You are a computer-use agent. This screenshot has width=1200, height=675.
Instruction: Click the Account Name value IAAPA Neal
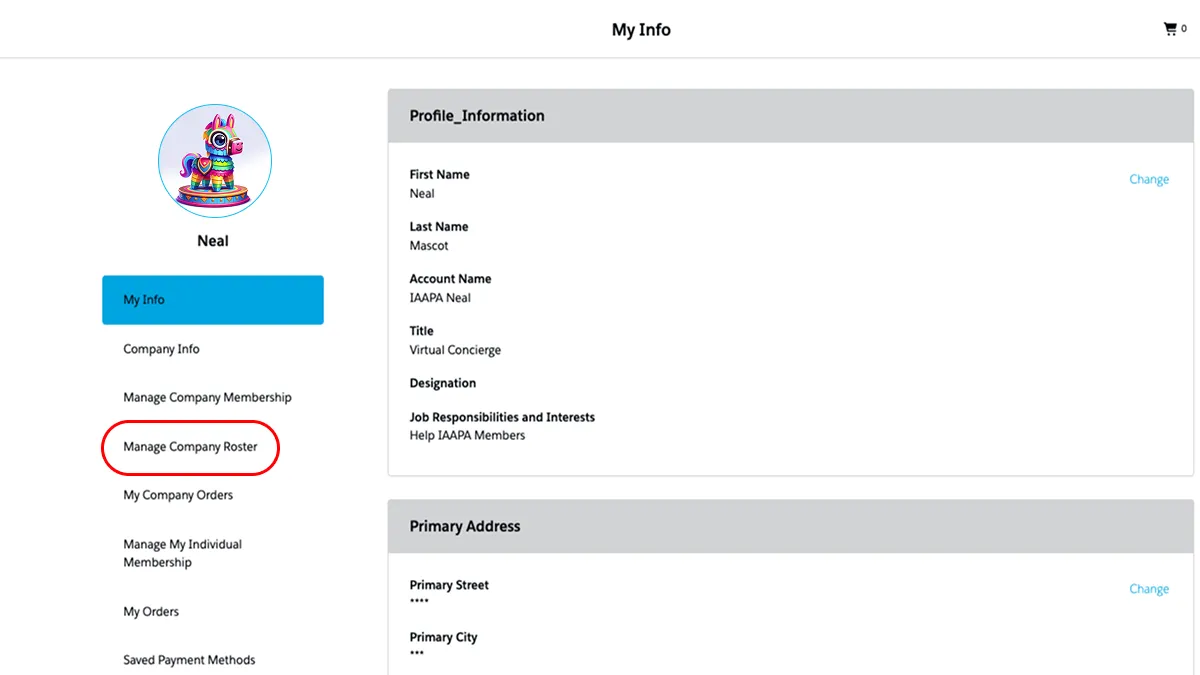pos(440,298)
